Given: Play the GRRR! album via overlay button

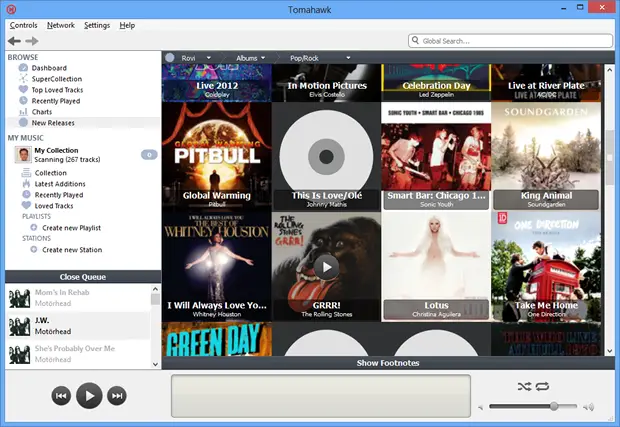Looking at the screenshot, I should click(x=326, y=267).
